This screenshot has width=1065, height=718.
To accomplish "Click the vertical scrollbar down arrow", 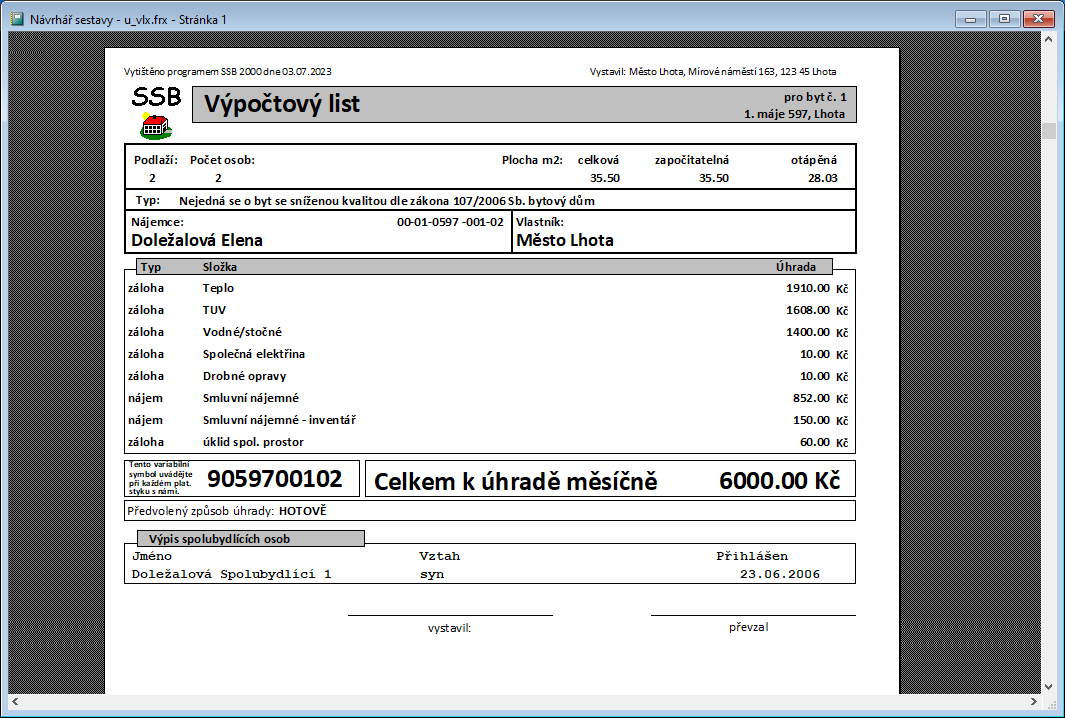I will click(1048, 686).
